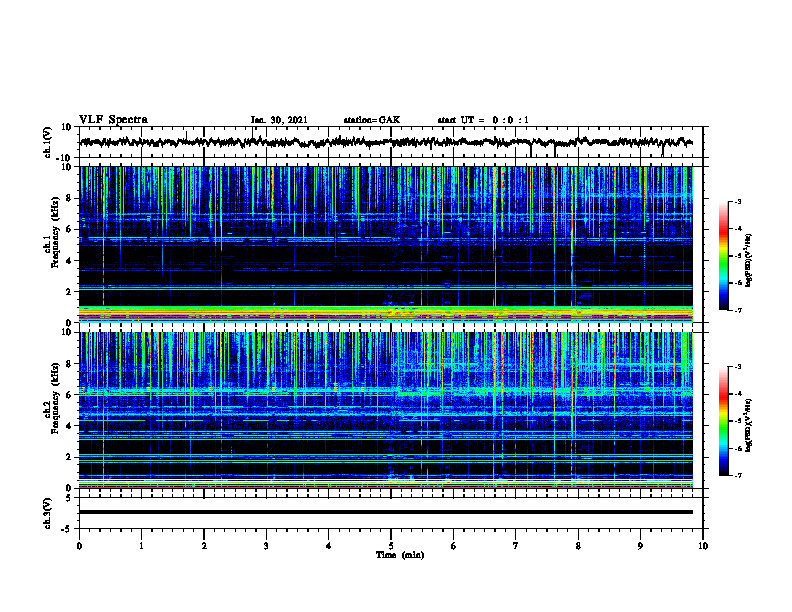Image resolution: width=792 pixels, height=612 pixels.
Task: Click inside the ch.1 spectrogram panel
Action: (386, 244)
